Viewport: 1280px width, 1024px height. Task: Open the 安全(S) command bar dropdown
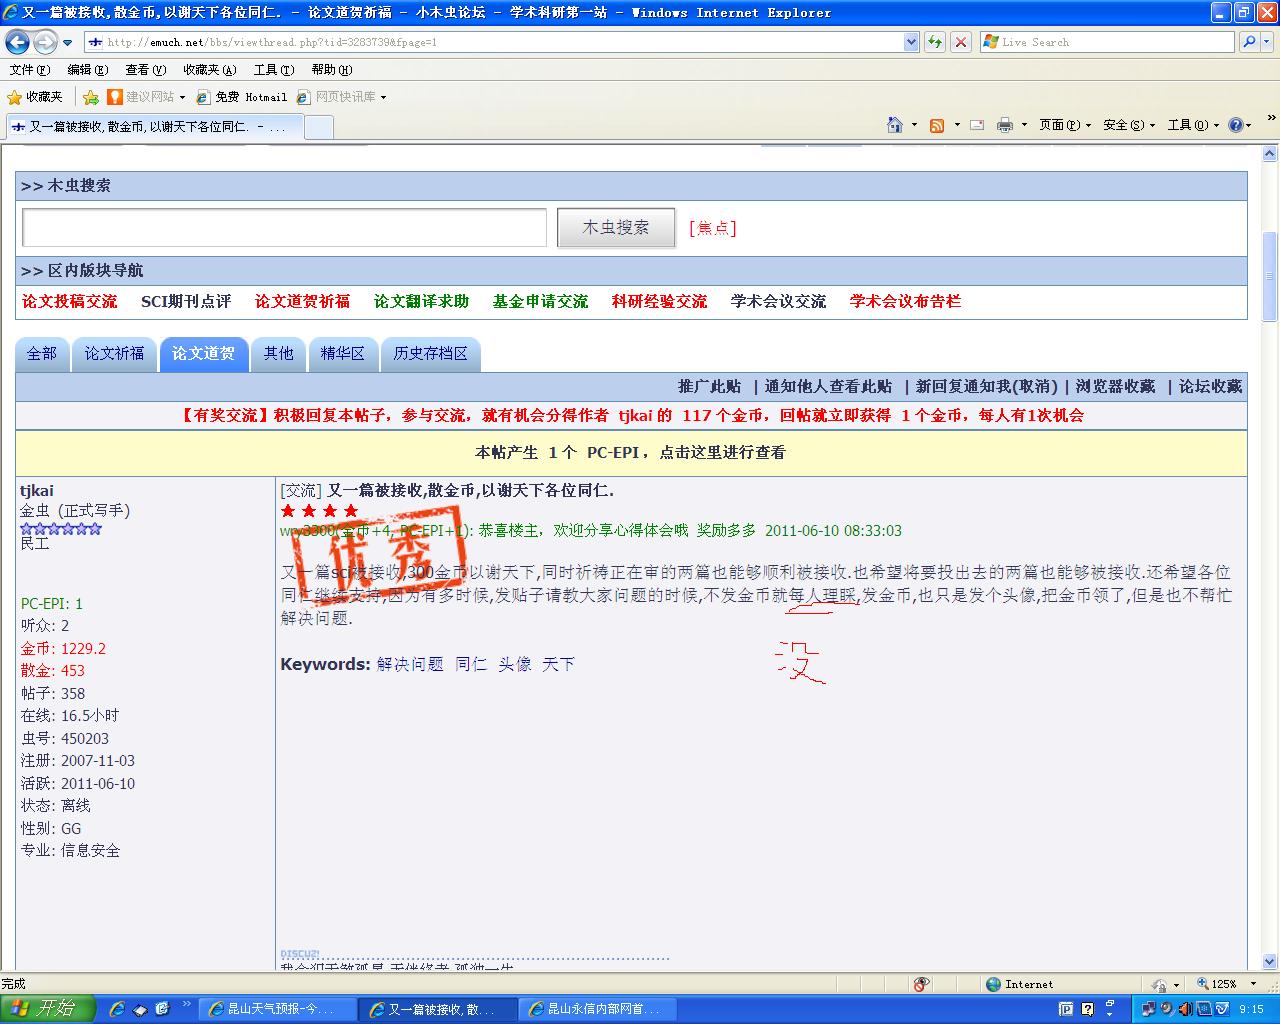point(1129,125)
